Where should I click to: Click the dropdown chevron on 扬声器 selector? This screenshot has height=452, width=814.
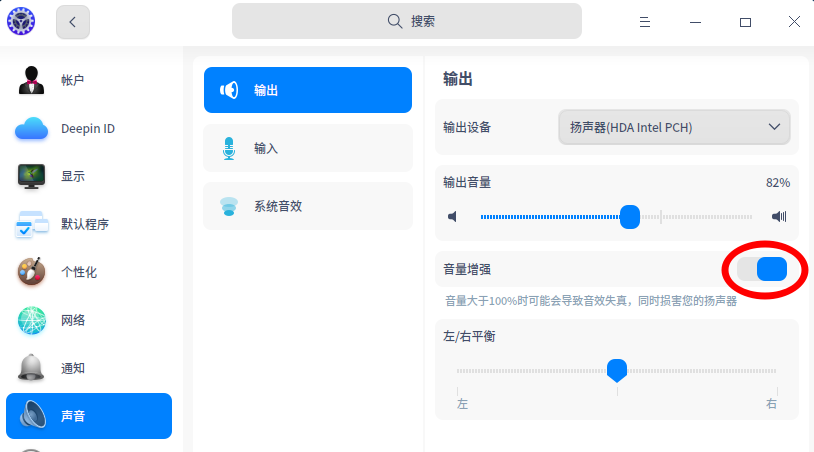(x=774, y=127)
